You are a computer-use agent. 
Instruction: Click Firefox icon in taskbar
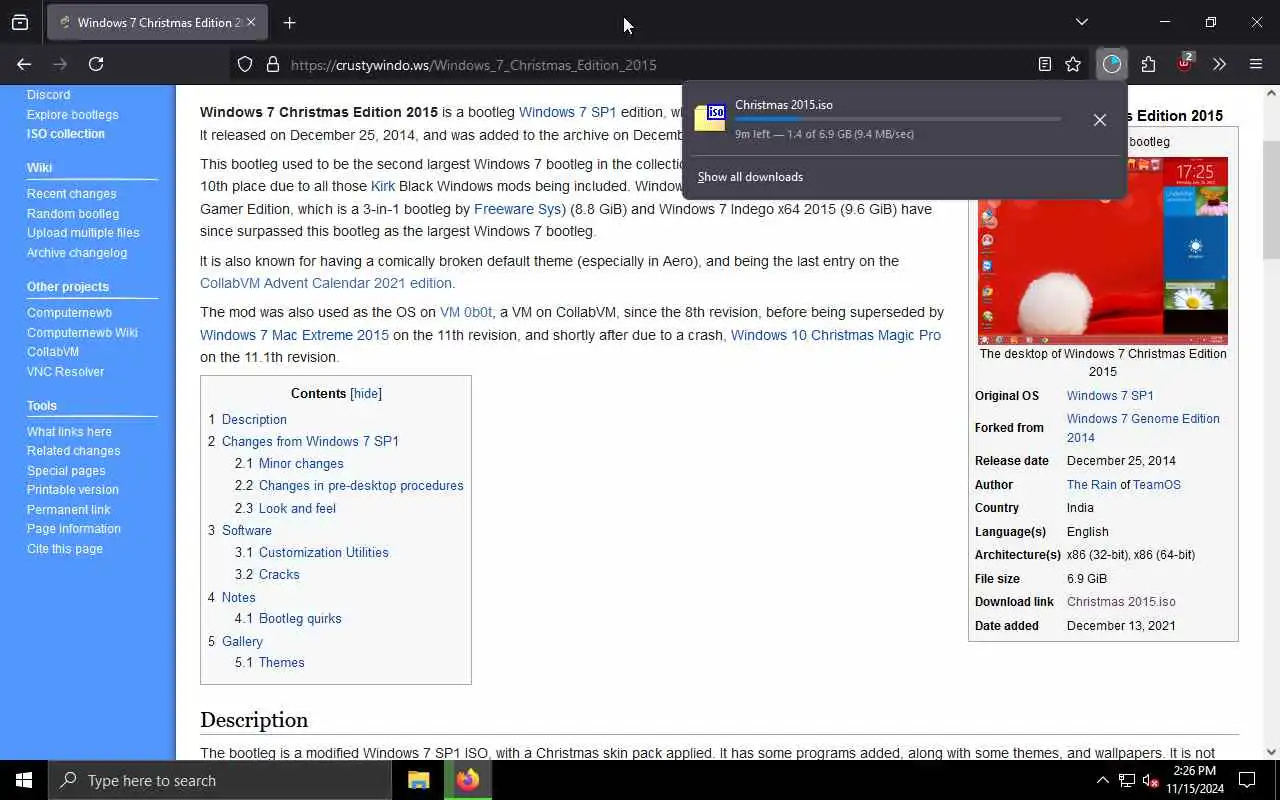(468, 780)
